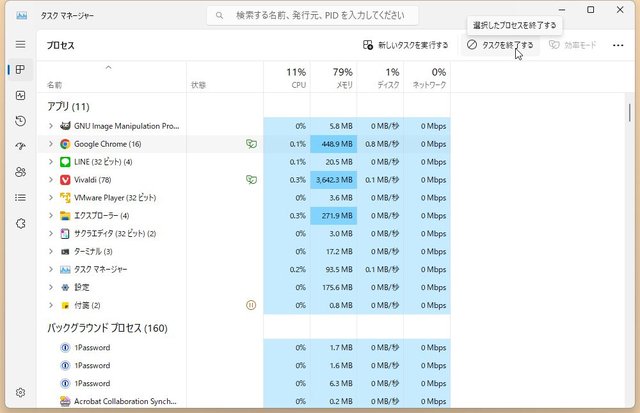The height and width of the screenshot is (413, 640).
Task: Sort by the 状態 column header
Action: [225, 77]
